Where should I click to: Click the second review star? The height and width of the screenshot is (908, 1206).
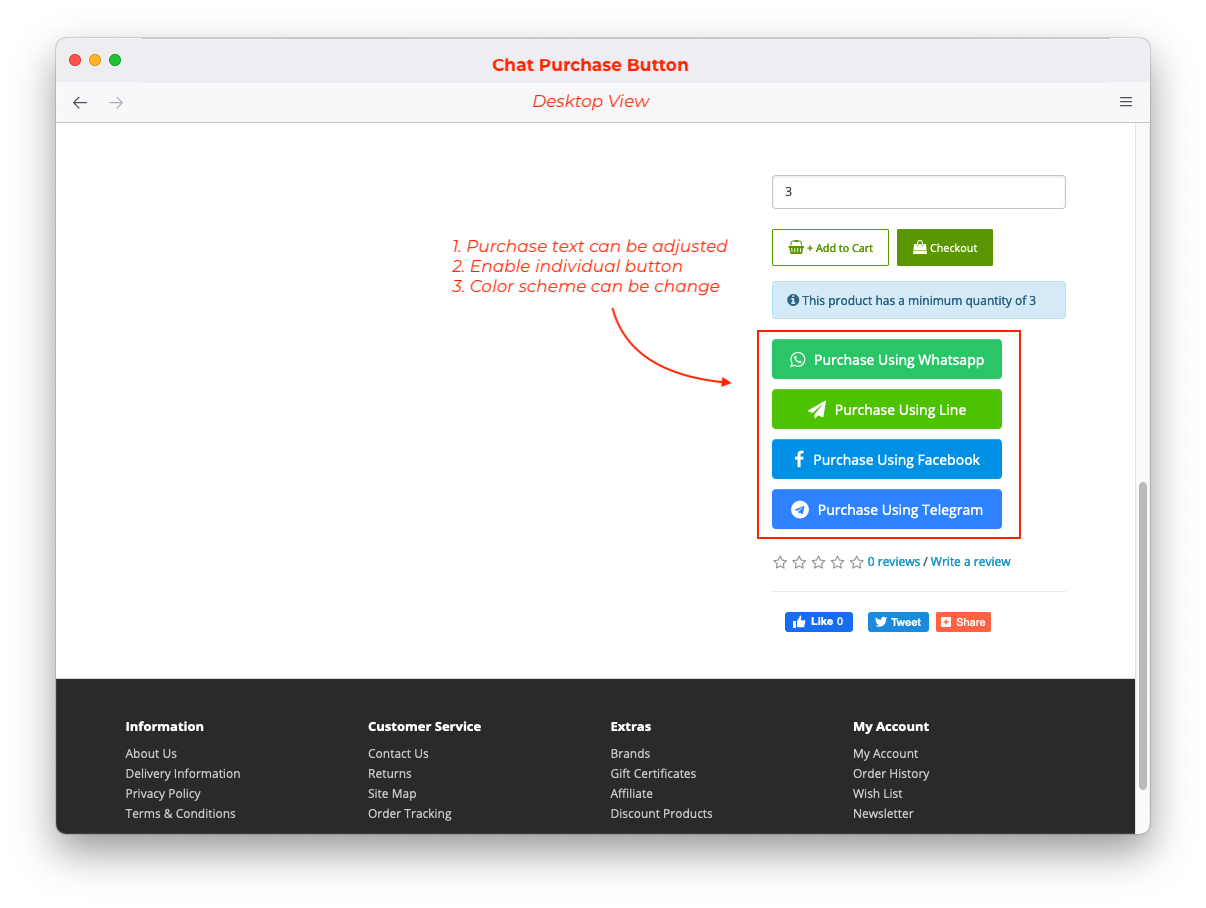click(x=799, y=562)
